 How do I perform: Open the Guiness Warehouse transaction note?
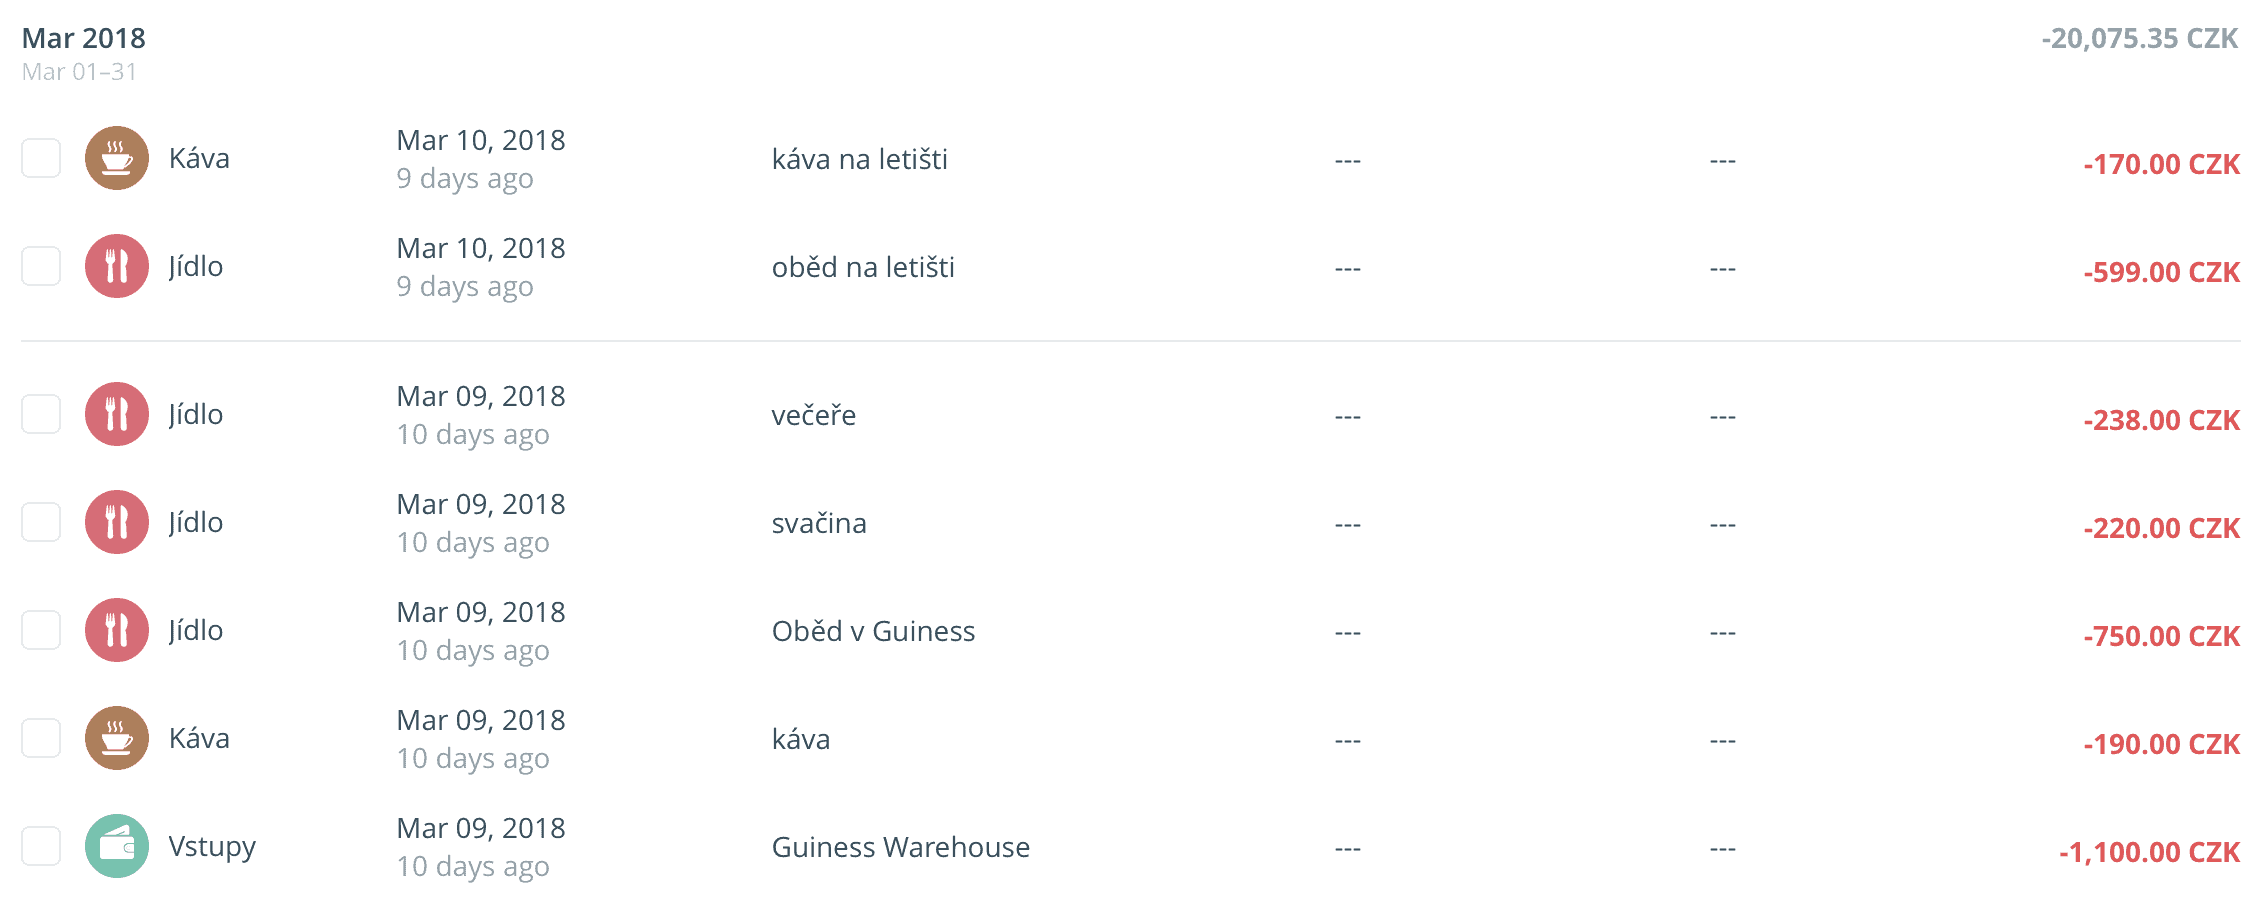click(x=900, y=847)
